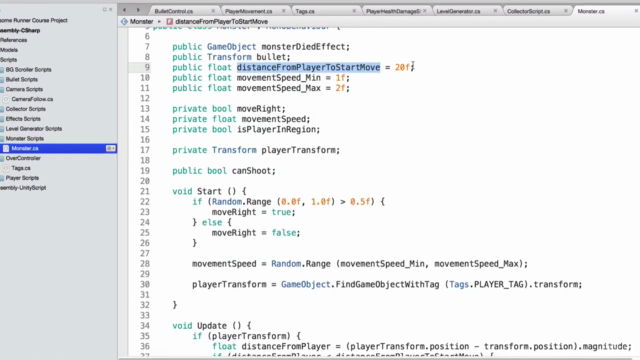Image resolution: width=640 pixels, height=360 pixels.
Task: Open Tags.cs from the solution tree
Action: coord(21,168)
